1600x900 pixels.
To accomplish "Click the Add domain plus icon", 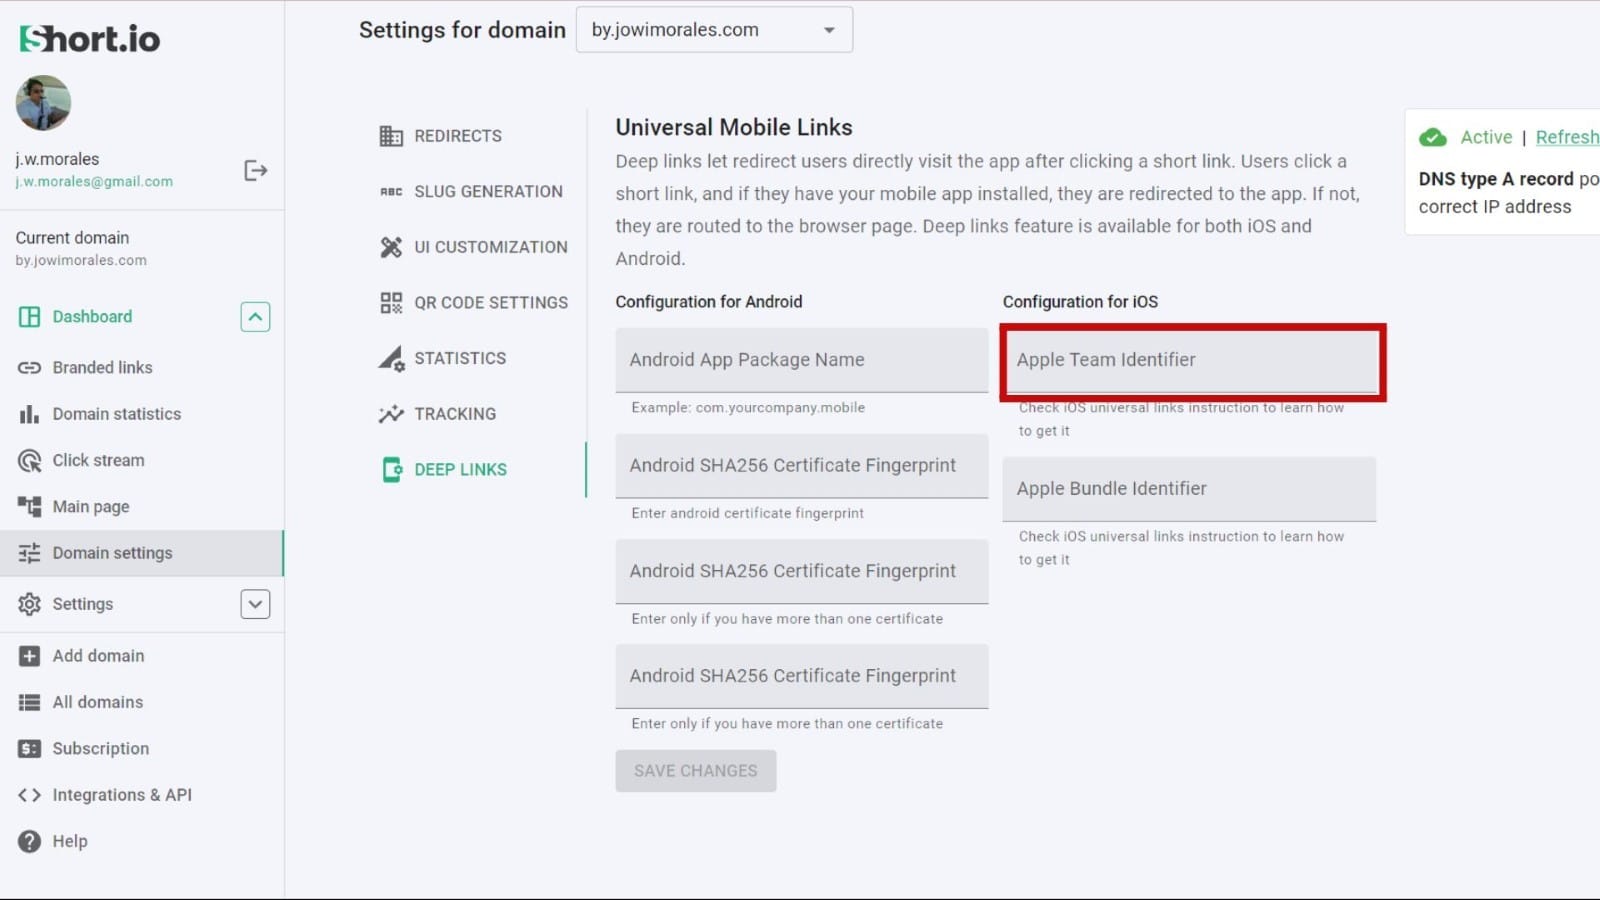I will [30, 656].
